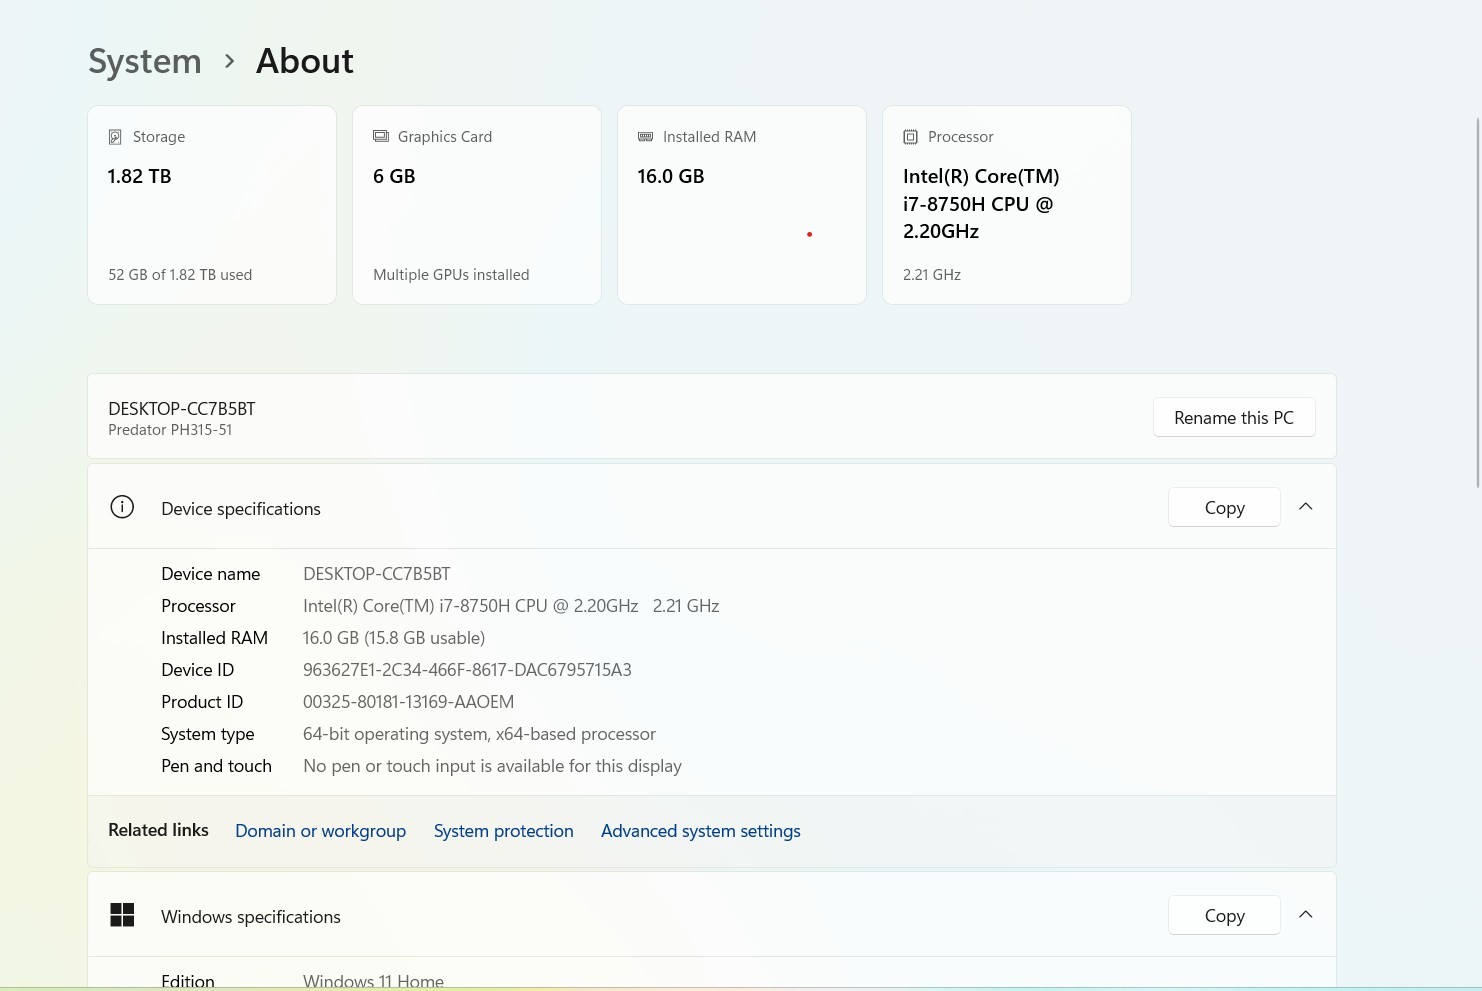
Task: Click the Installed RAM chip icon
Action: click(x=646, y=137)
